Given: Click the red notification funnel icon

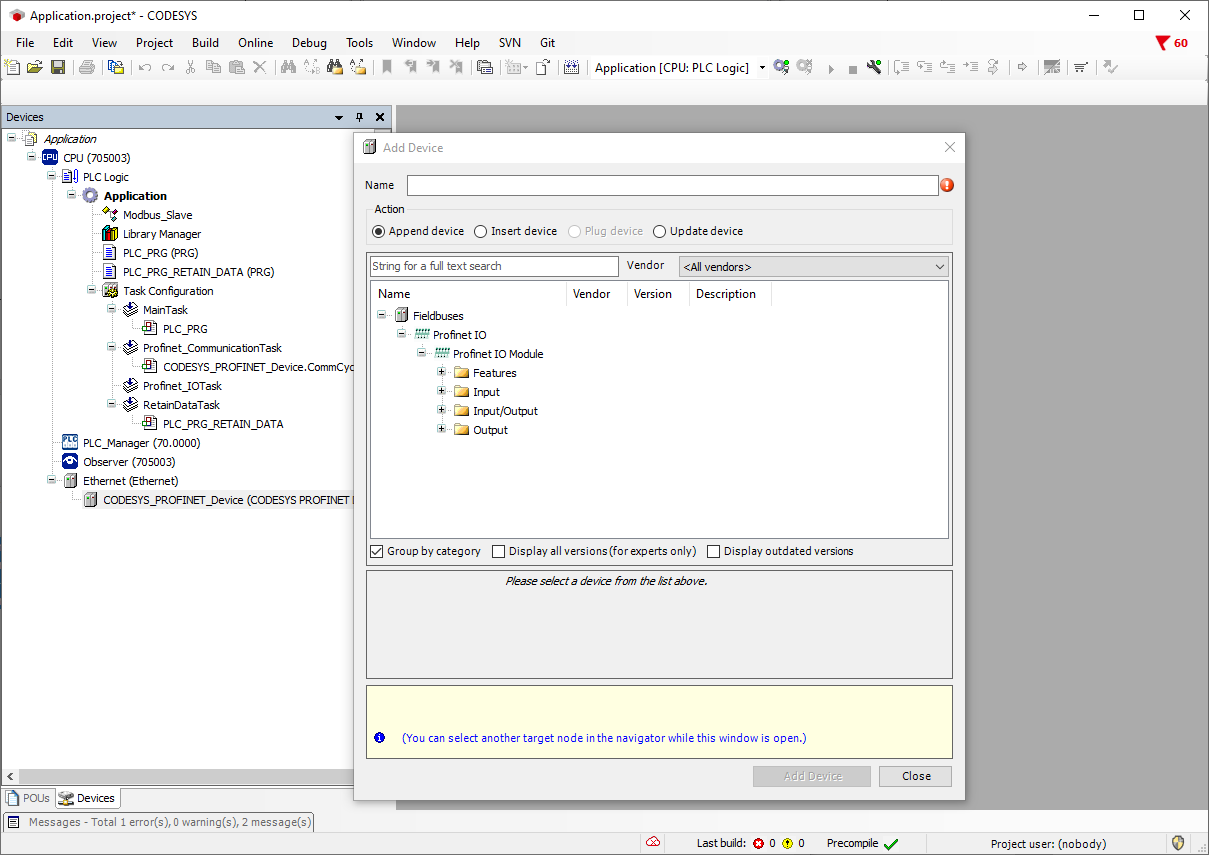Looking at the screenshot, I should 1162,43.
